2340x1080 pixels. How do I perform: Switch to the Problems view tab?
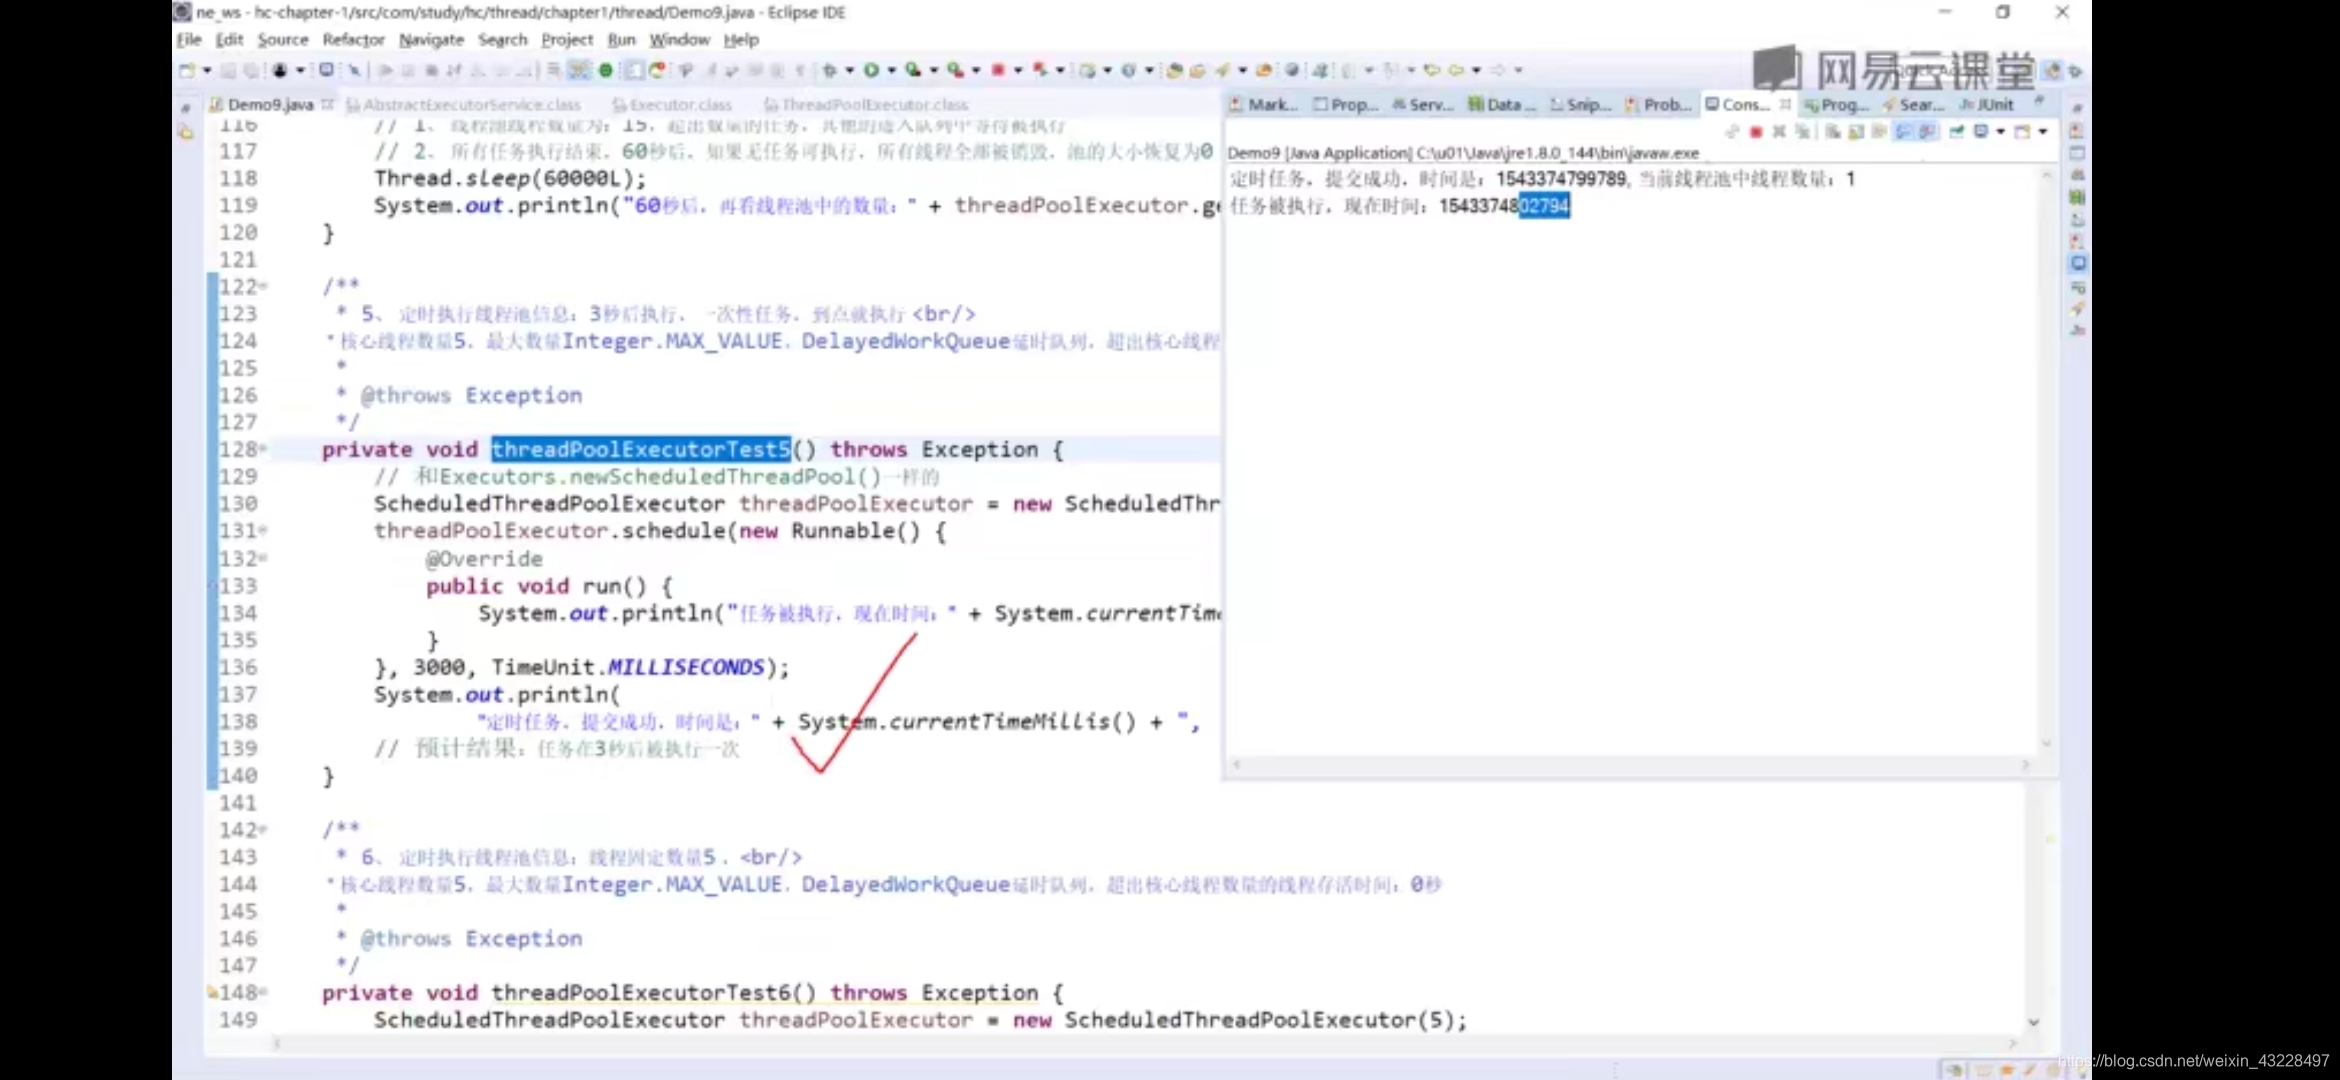(1659, 104)
